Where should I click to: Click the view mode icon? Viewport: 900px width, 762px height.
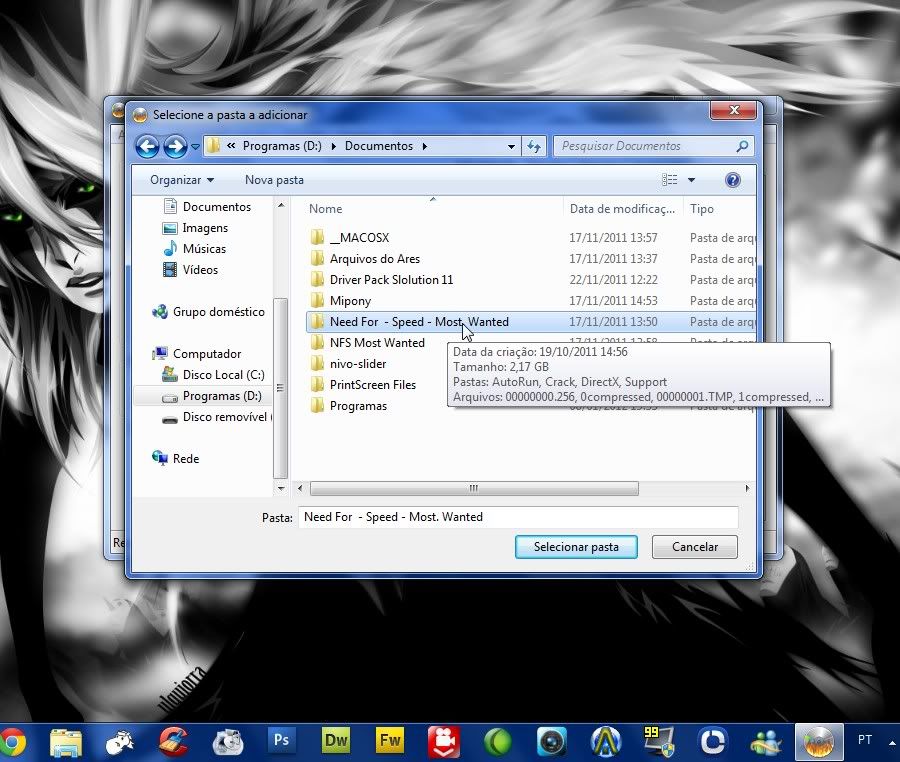(669, 180)
